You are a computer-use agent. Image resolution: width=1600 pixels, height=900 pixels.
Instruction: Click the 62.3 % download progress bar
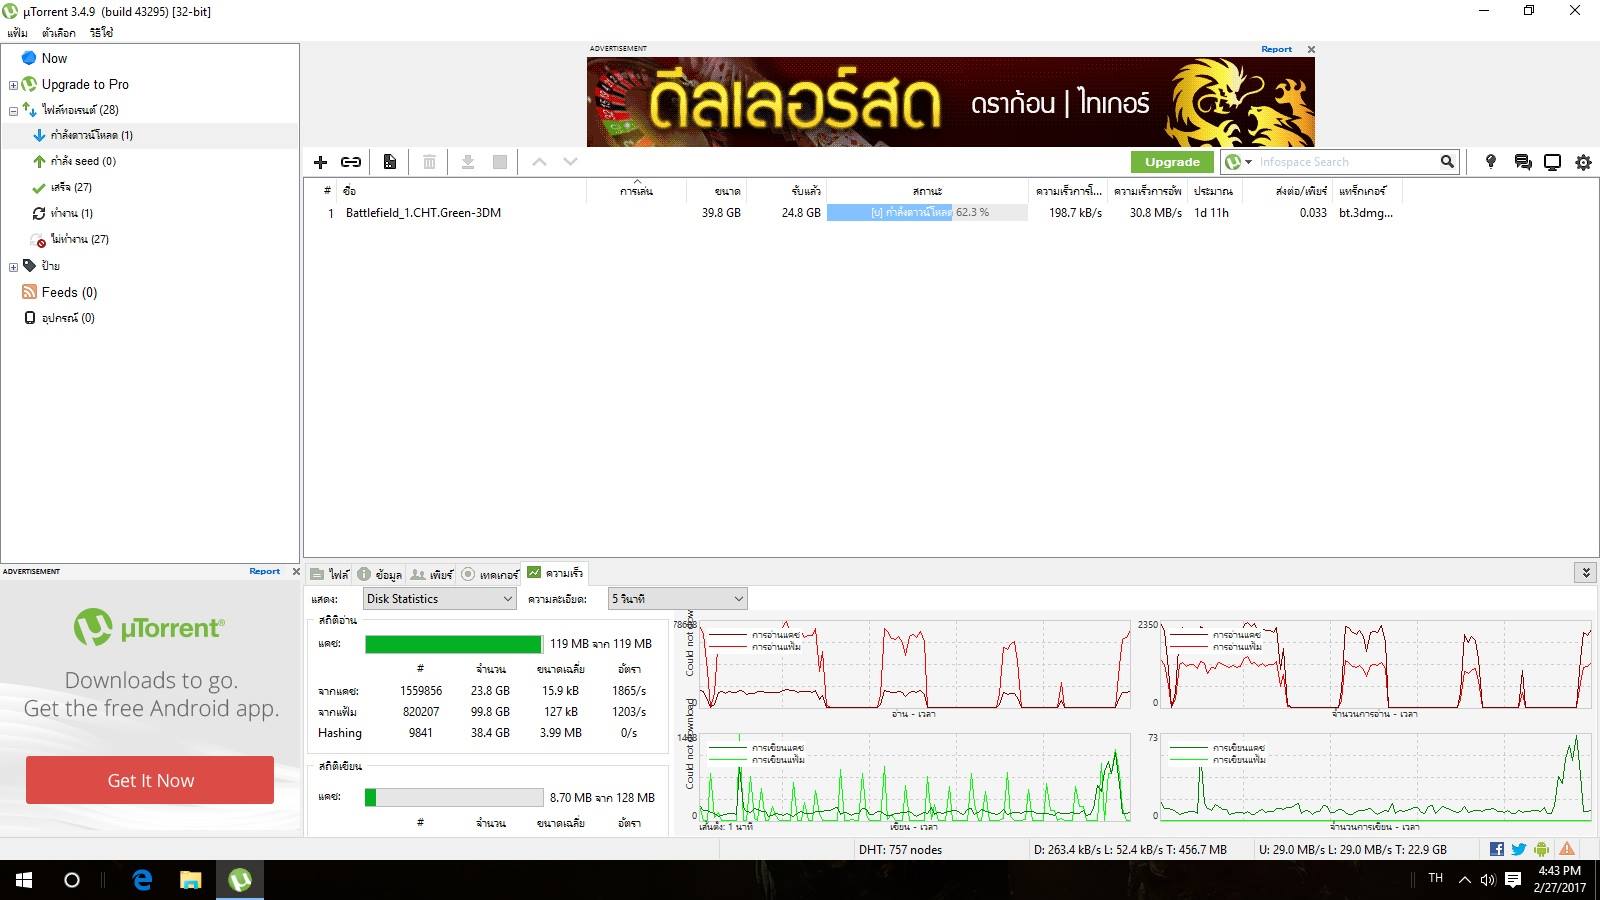[927, 213]
